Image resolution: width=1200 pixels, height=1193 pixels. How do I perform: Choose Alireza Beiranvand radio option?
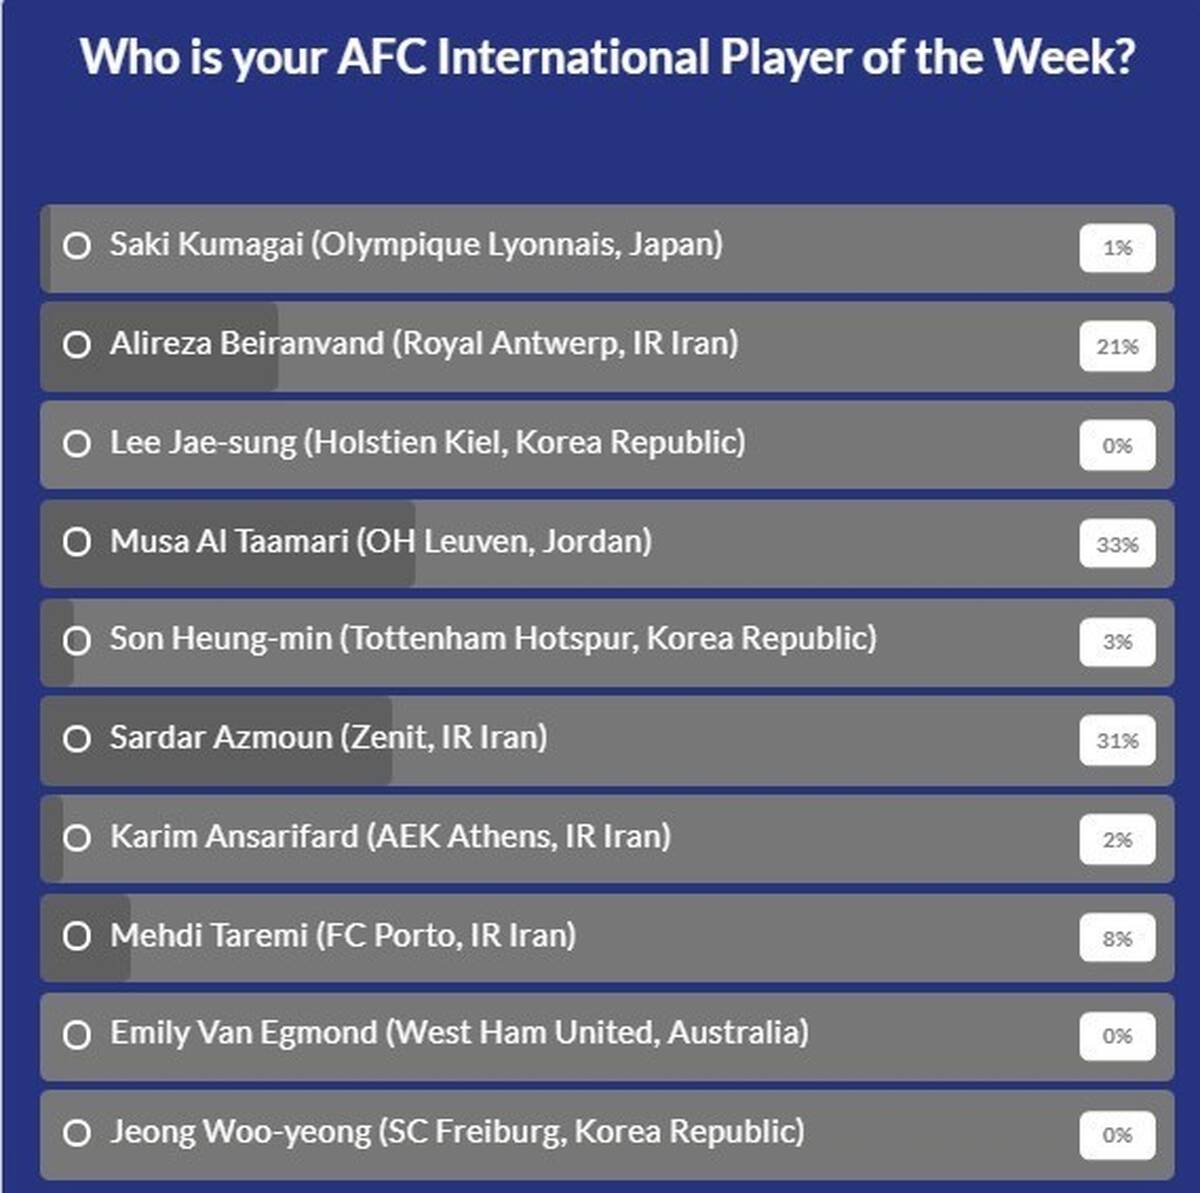coord(77,344)
